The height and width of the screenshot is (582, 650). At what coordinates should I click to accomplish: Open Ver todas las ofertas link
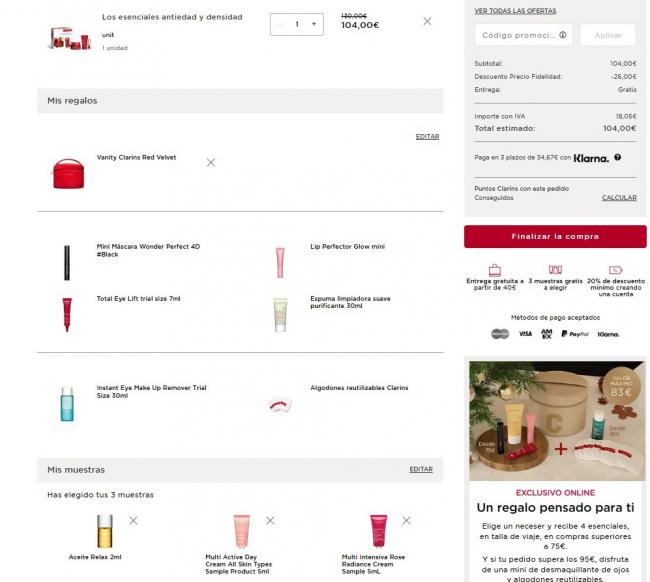tap(515, 11)
